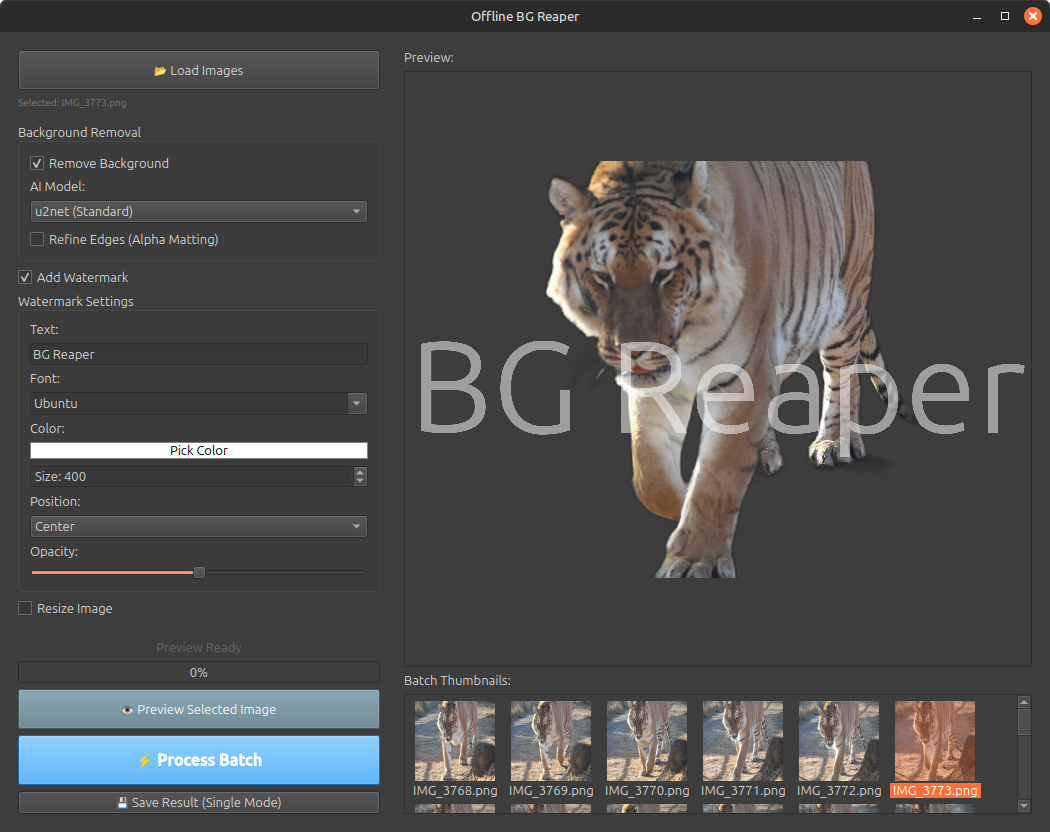Click the Size 400 spin field

tap(192, 476)
